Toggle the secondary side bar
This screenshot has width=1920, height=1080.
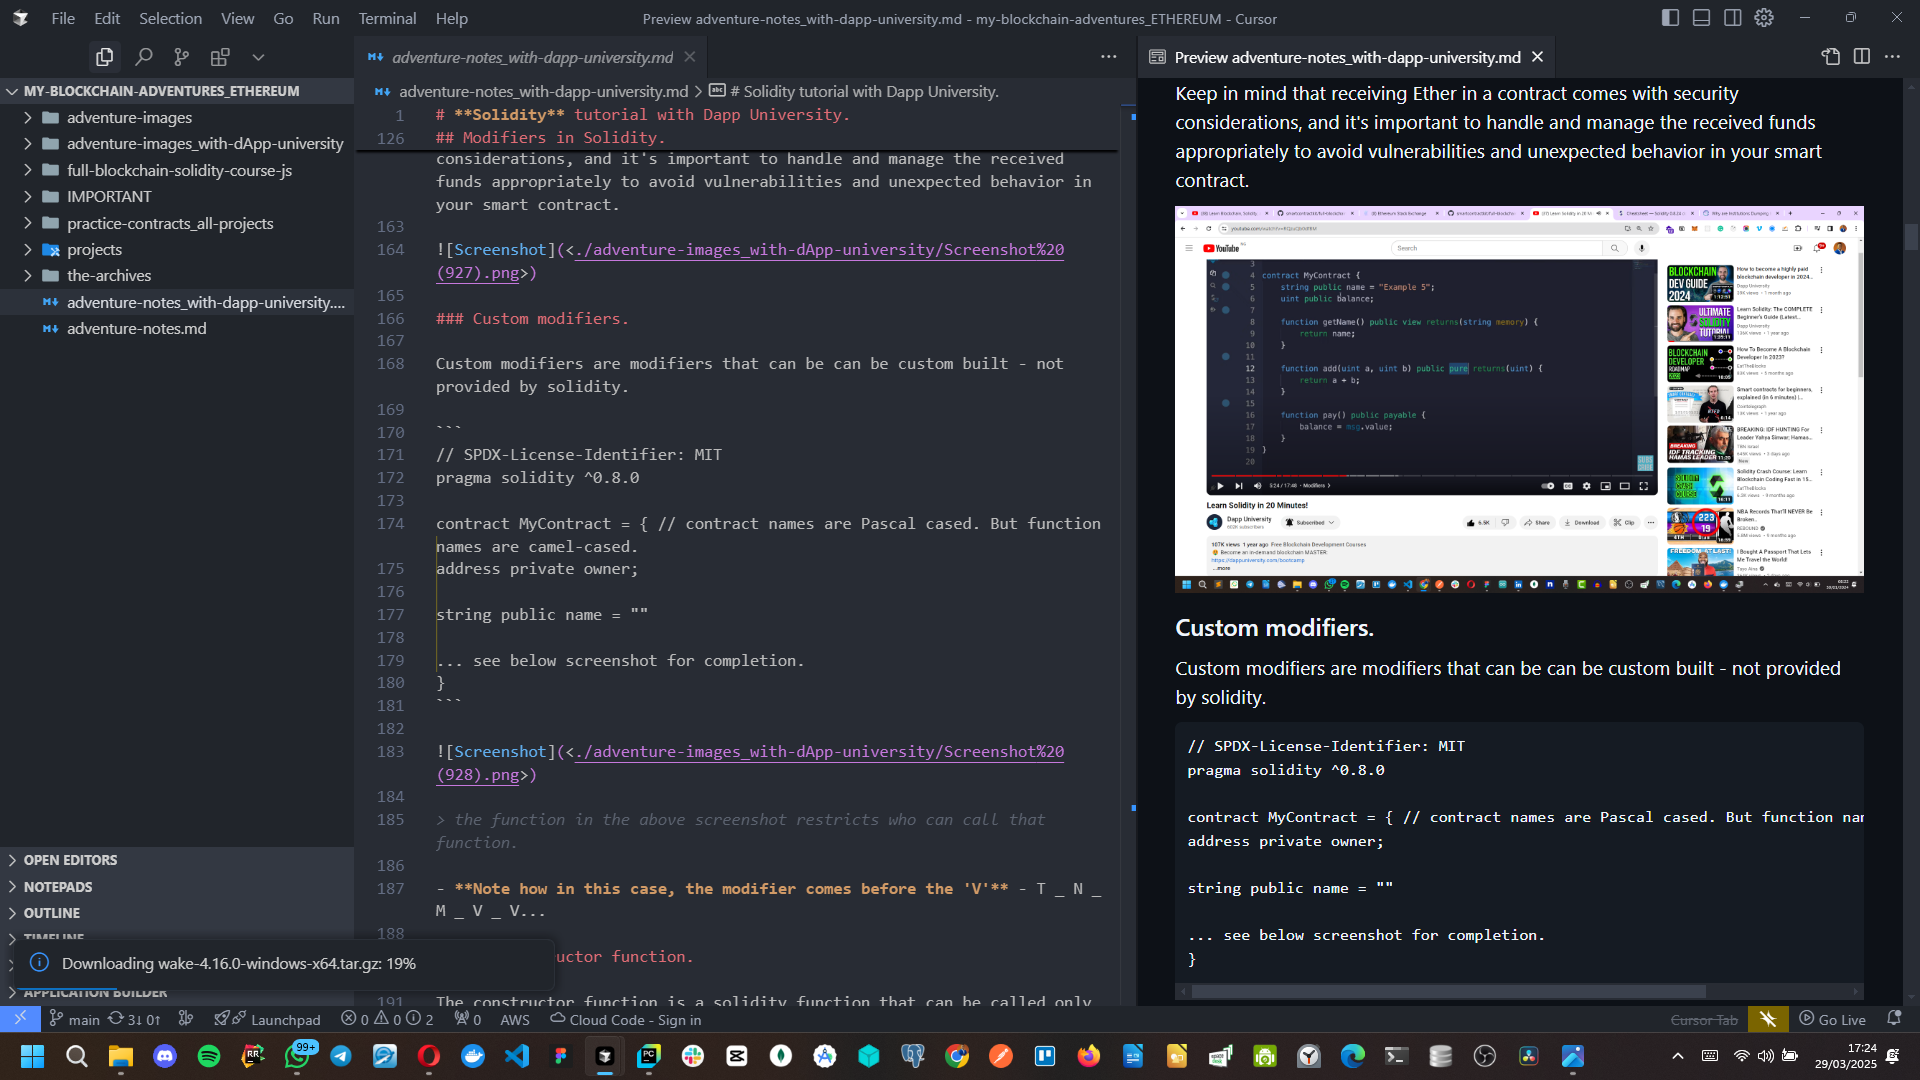(x=1732, y=18)
